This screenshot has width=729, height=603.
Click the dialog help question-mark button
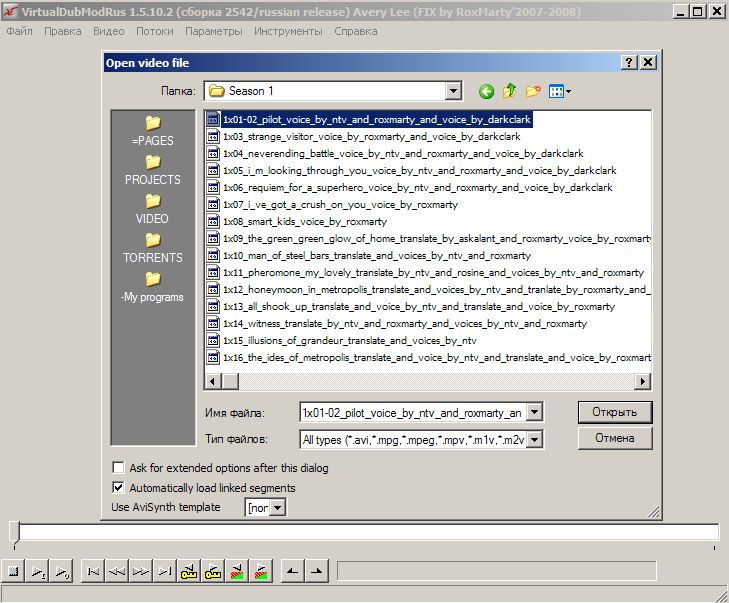(x=629, y=62)
